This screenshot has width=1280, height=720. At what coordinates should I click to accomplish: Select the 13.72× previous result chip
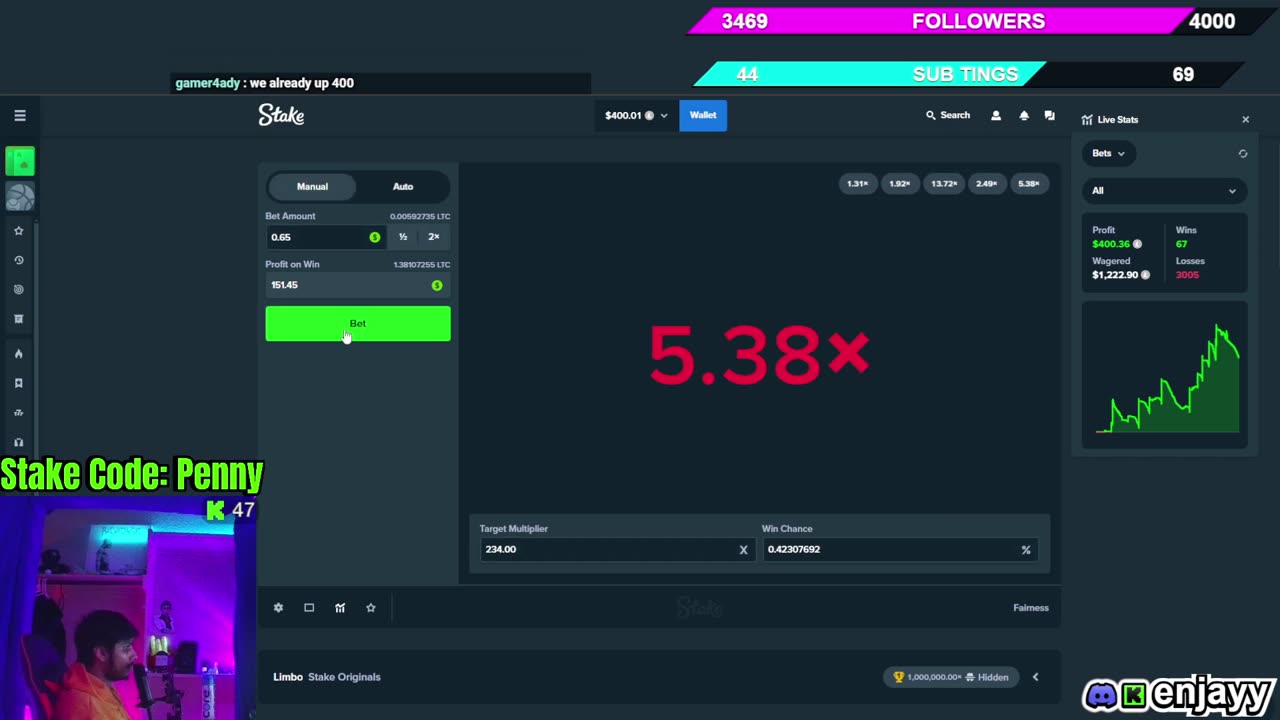click(944, 184)
